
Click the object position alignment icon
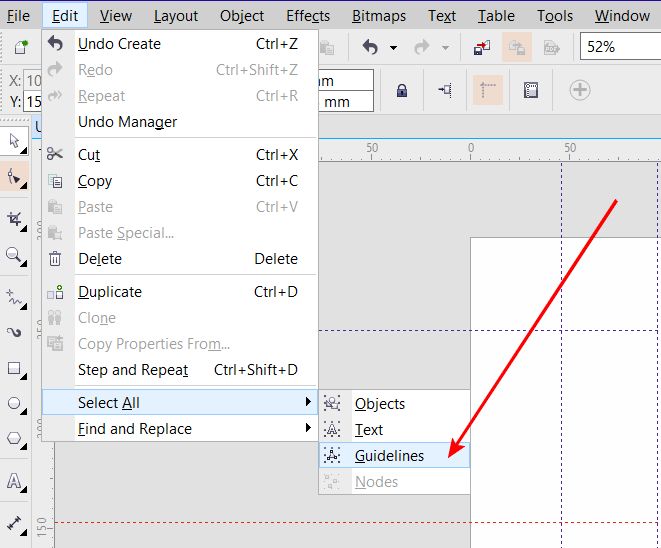click(445, 90)
